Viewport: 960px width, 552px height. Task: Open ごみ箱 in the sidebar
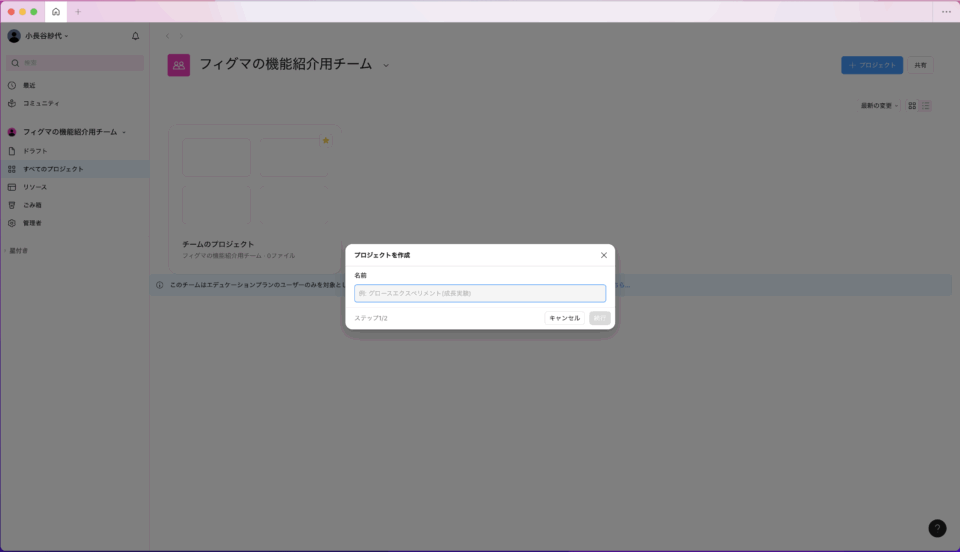tap(33, 205)
